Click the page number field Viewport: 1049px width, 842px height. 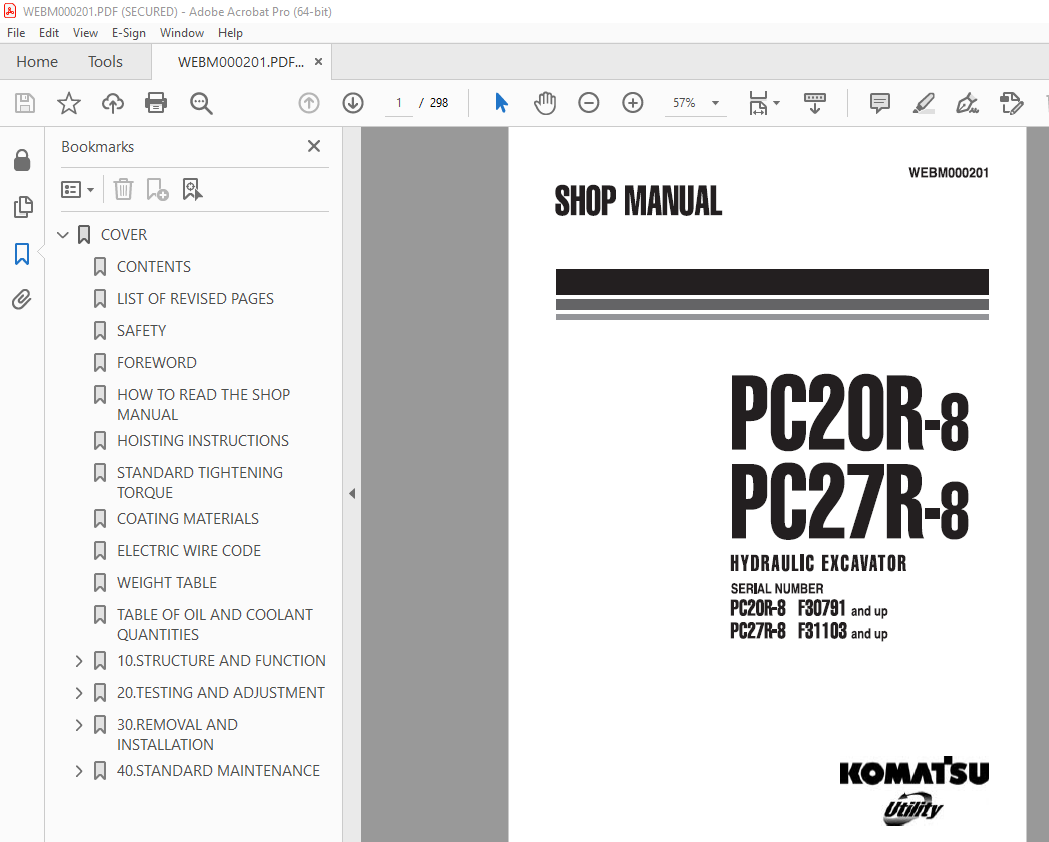click(399, 103)
